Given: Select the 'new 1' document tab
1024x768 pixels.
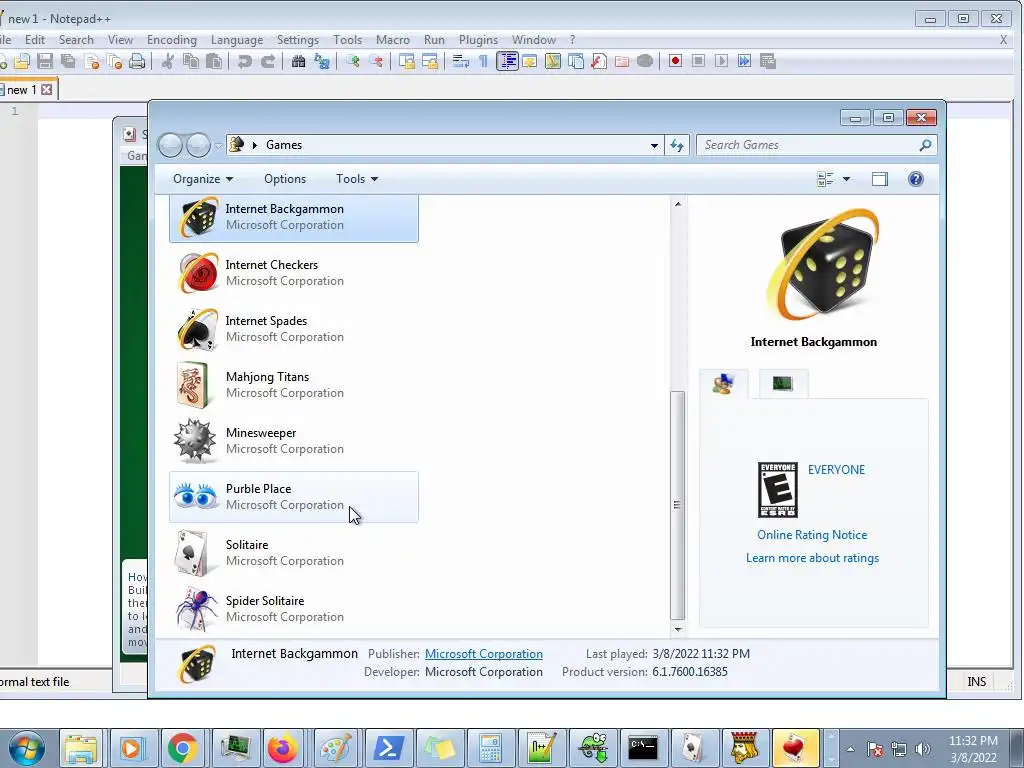Looking at the screenshot, I should (x=22, y=89).
